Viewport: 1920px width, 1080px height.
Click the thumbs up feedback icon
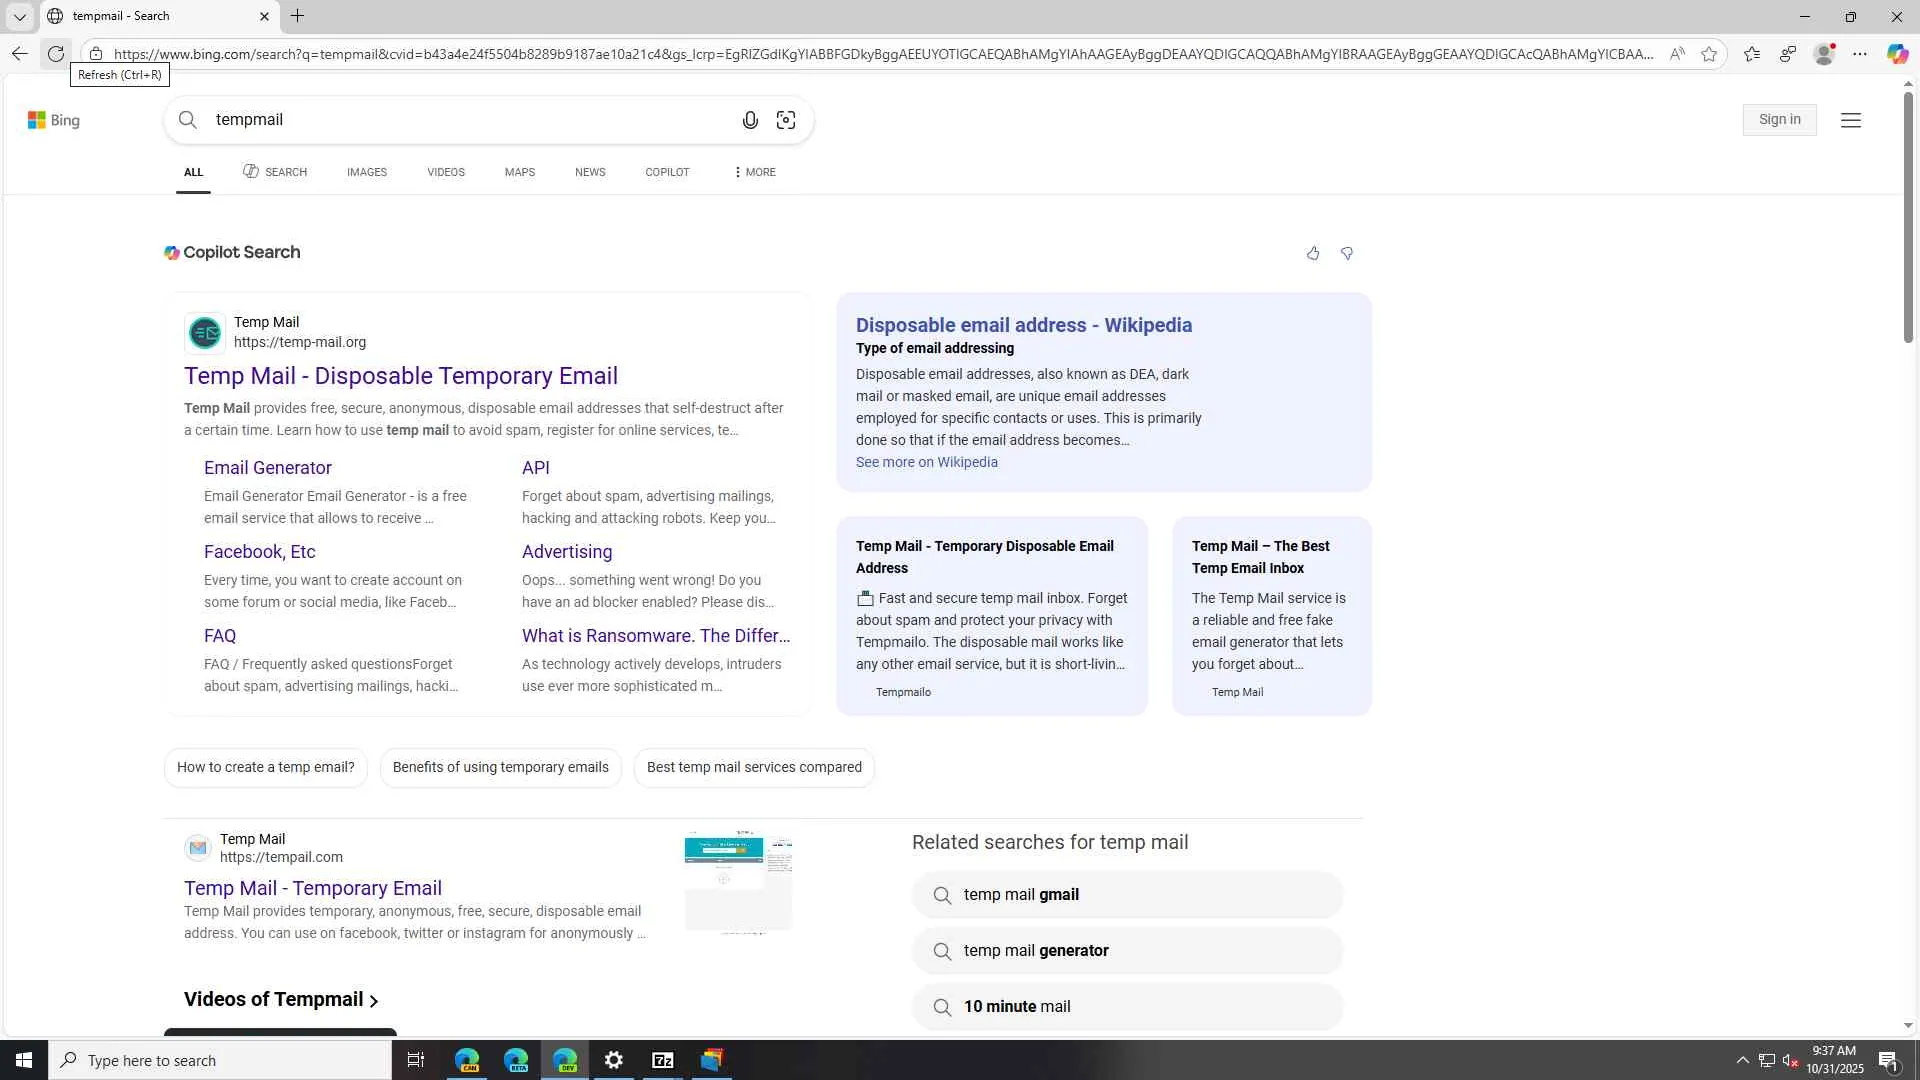click(x=1313, y=254)
